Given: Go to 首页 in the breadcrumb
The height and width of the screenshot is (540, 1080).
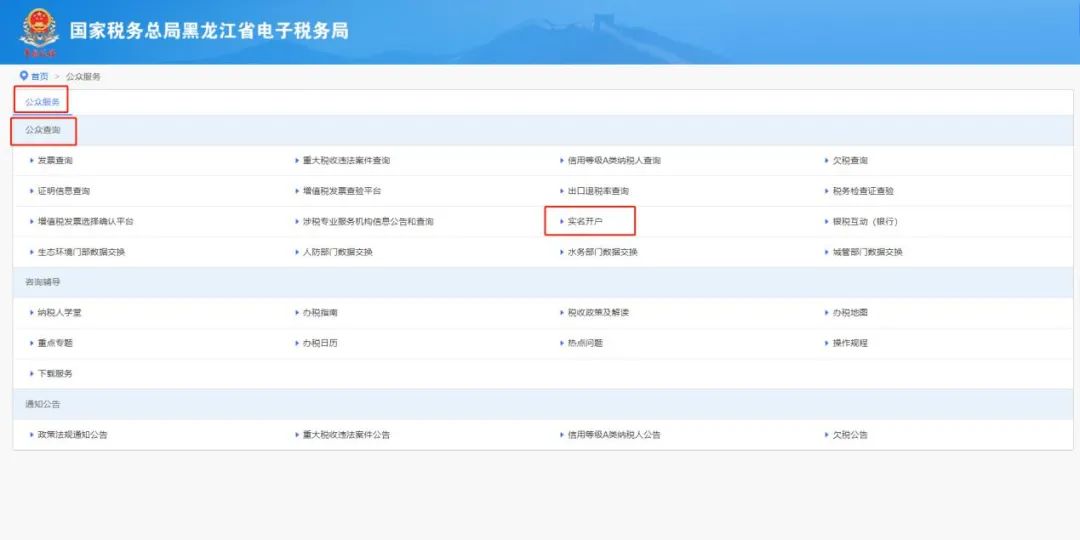Looking at the screenshot, I should [x=40, y=76].
